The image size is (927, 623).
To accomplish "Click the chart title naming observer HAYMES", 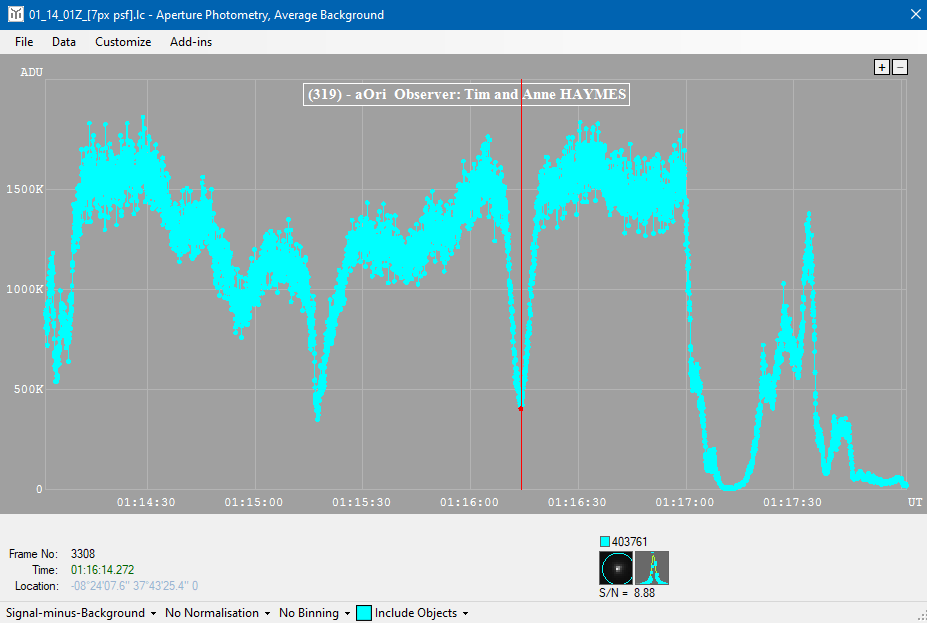I will point(466,95).
